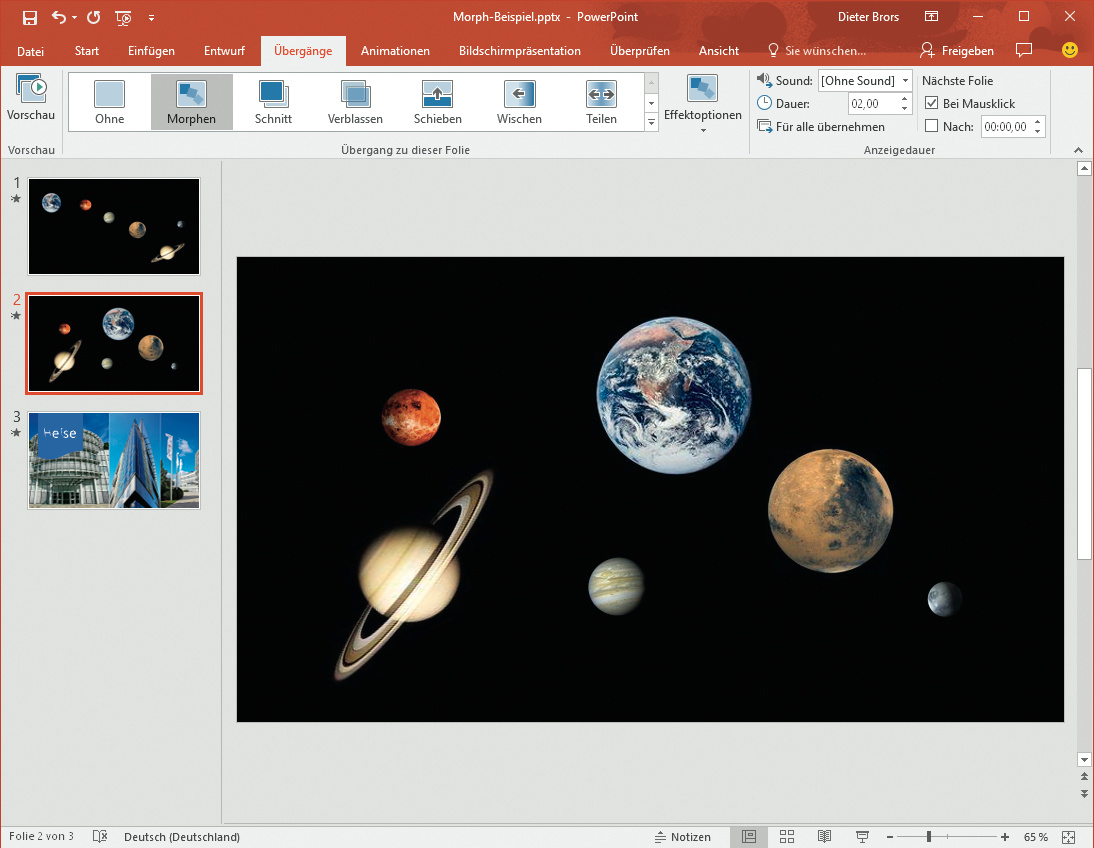Switch to the Einfügen tab
Image resolution: width=1094 pixels, height=848 pixels.
pyautogui.click(x=151, y=51)
